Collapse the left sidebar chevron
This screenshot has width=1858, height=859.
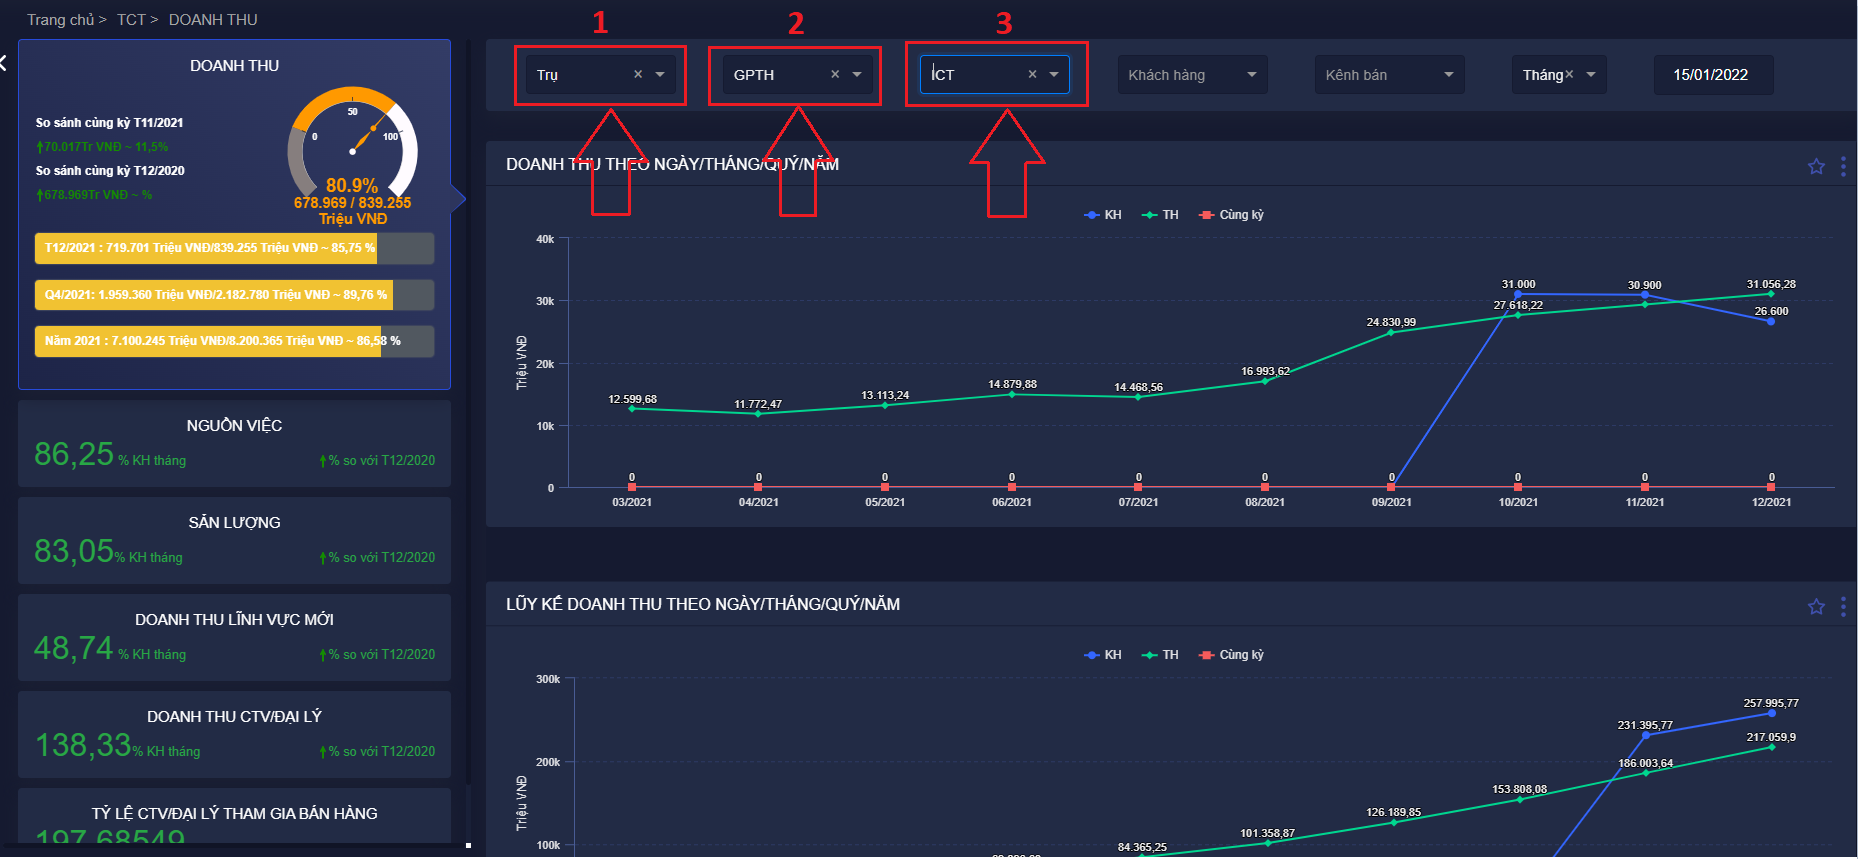(3, 63)
